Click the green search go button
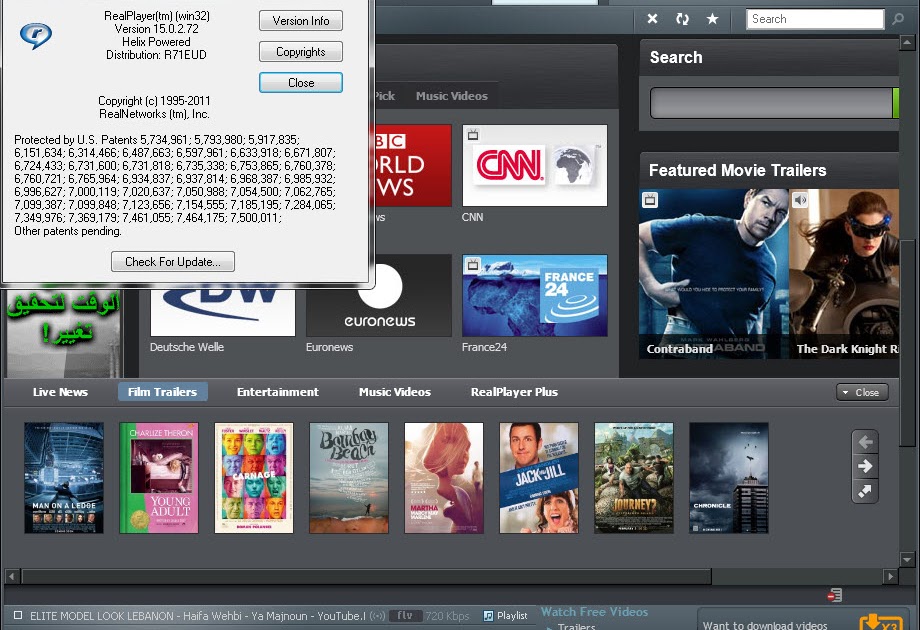This screenshot has height=630, width=920. (895, 103)
